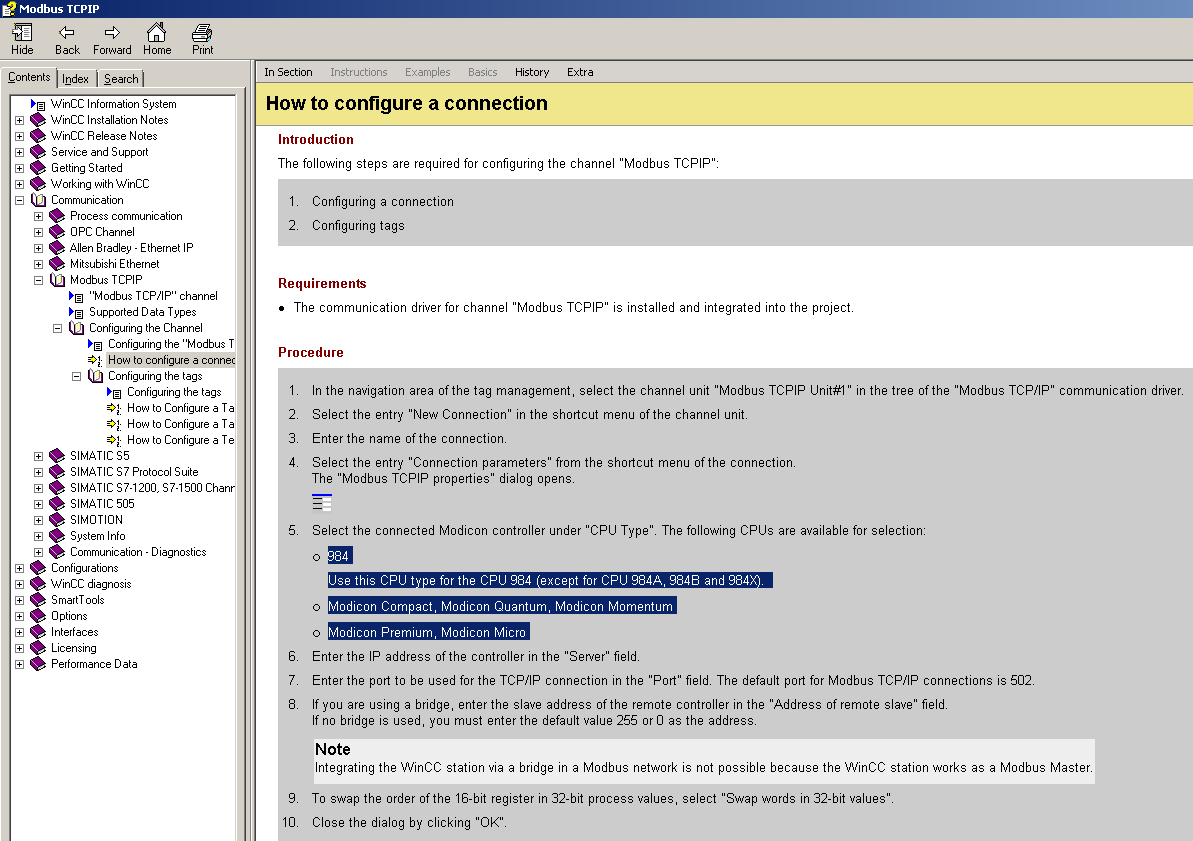Screen dimensions: 1193x841
Task: Click the SIMOTION book icon
Action: point(57,520)
